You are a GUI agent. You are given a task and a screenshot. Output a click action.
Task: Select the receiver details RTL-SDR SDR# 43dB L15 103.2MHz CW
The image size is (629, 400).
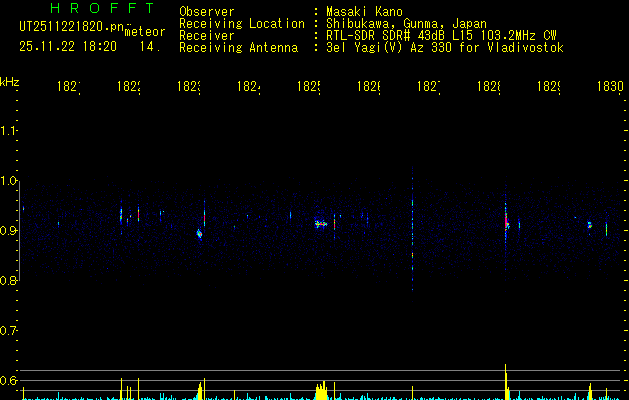point(441,36)
